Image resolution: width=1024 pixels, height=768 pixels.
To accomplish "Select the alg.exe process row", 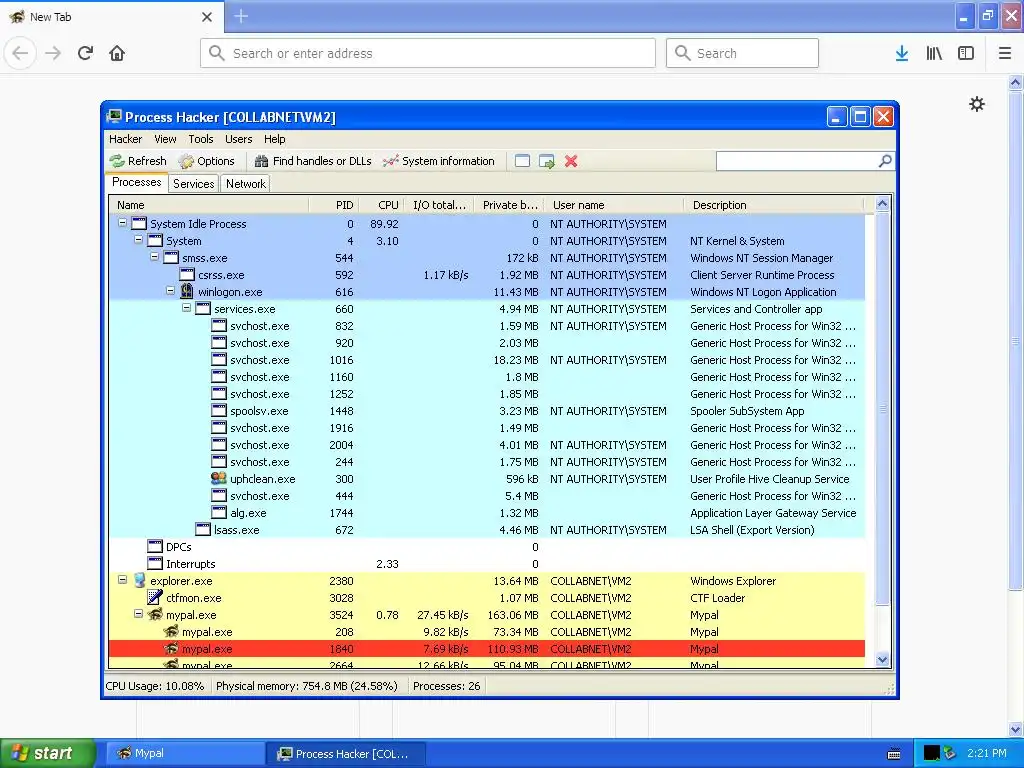I will pos(487,513).
